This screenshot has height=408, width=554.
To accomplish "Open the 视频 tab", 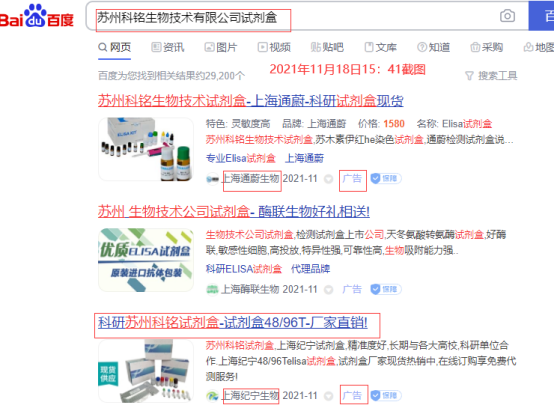I will point(275,47).
